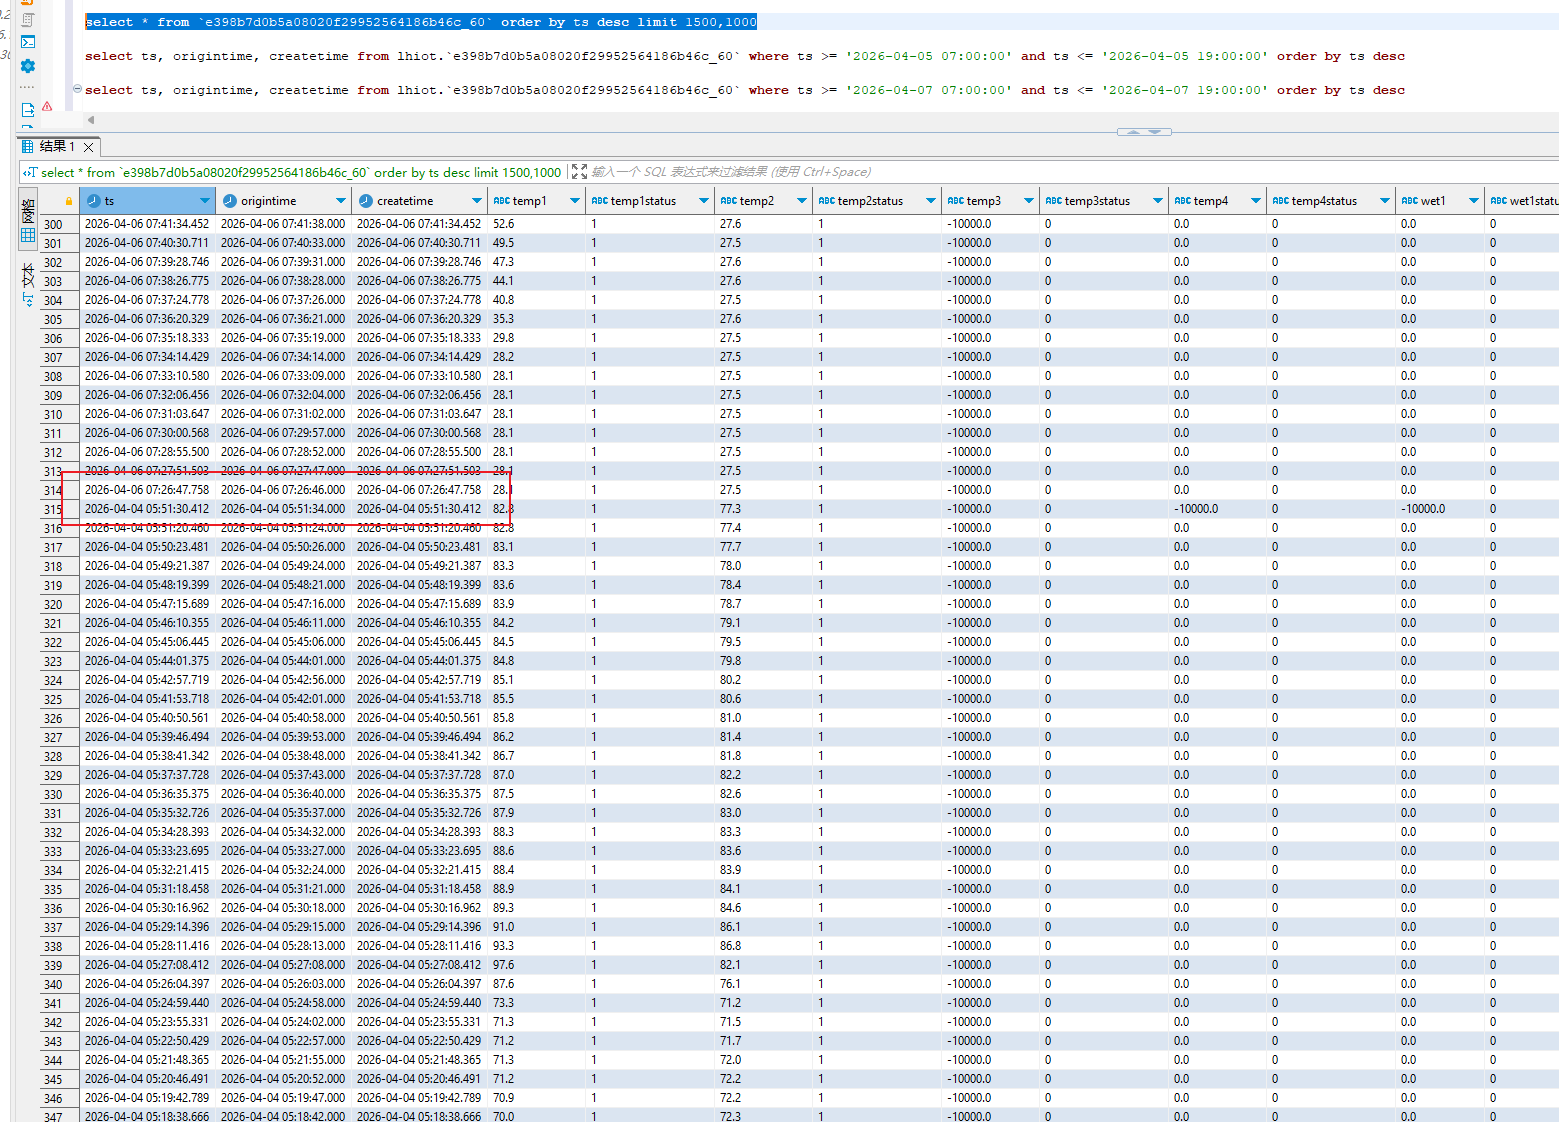Viewport: 1559px width, 1122px height.
Task: Click the export script file icon
Action: click(28, 109)
